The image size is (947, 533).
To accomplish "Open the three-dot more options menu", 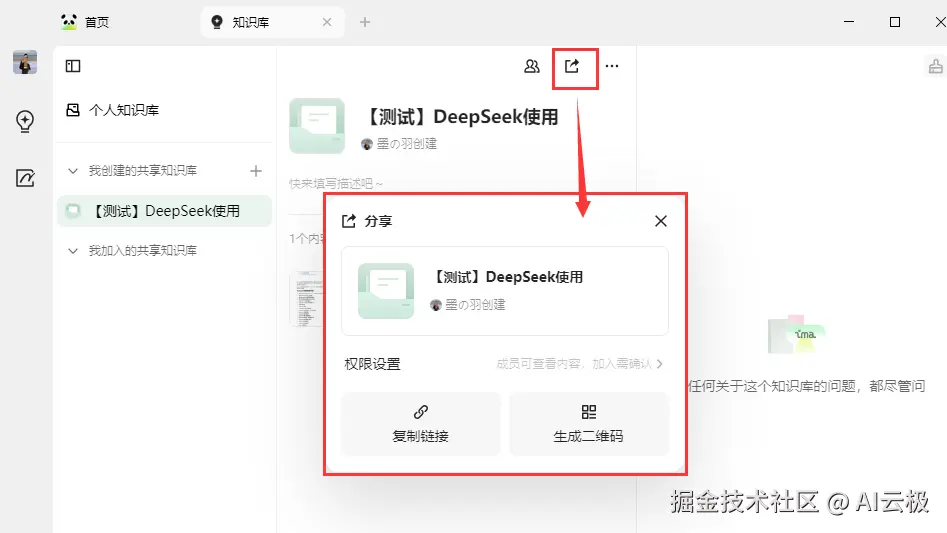I will [x=612, y=66].
